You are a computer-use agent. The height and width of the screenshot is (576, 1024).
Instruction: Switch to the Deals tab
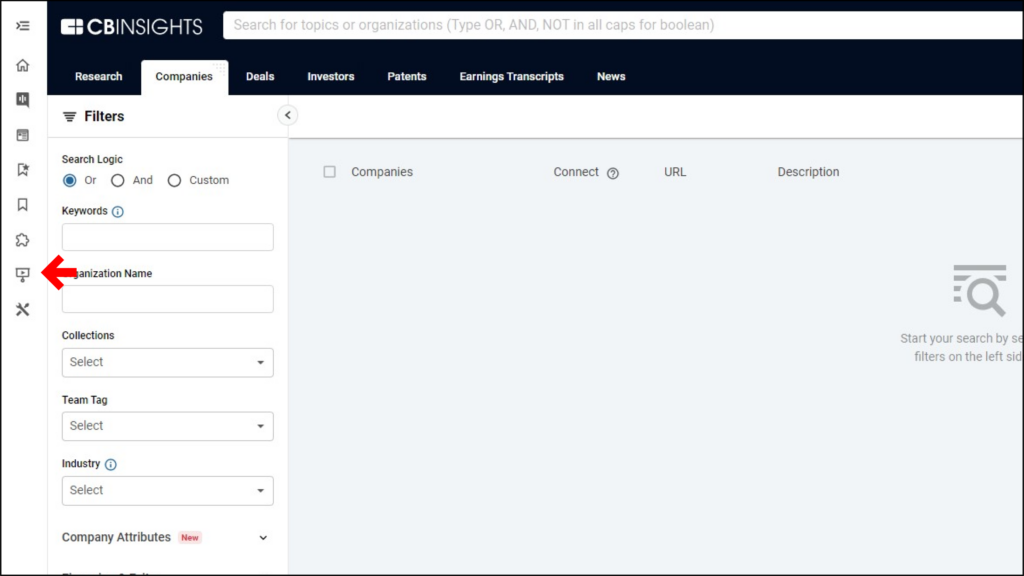pos(260,76)
